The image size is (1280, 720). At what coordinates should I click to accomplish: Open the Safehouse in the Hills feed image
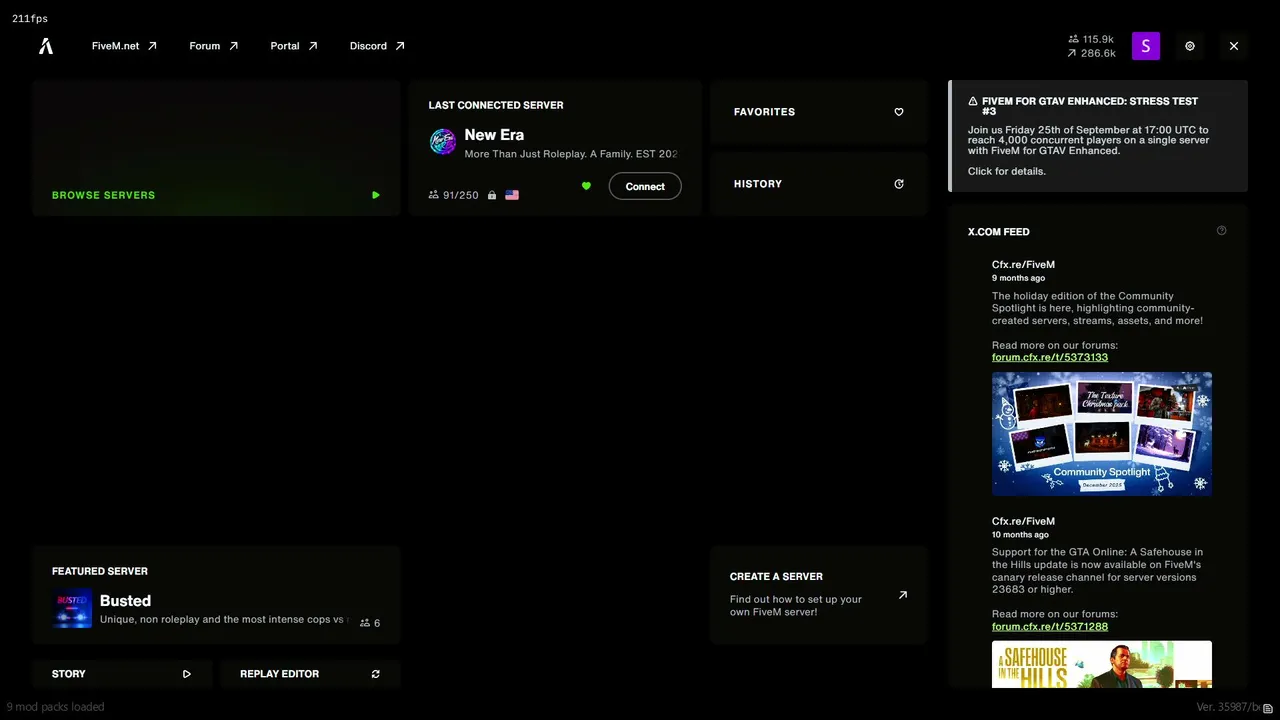[x=1102, y=664]
